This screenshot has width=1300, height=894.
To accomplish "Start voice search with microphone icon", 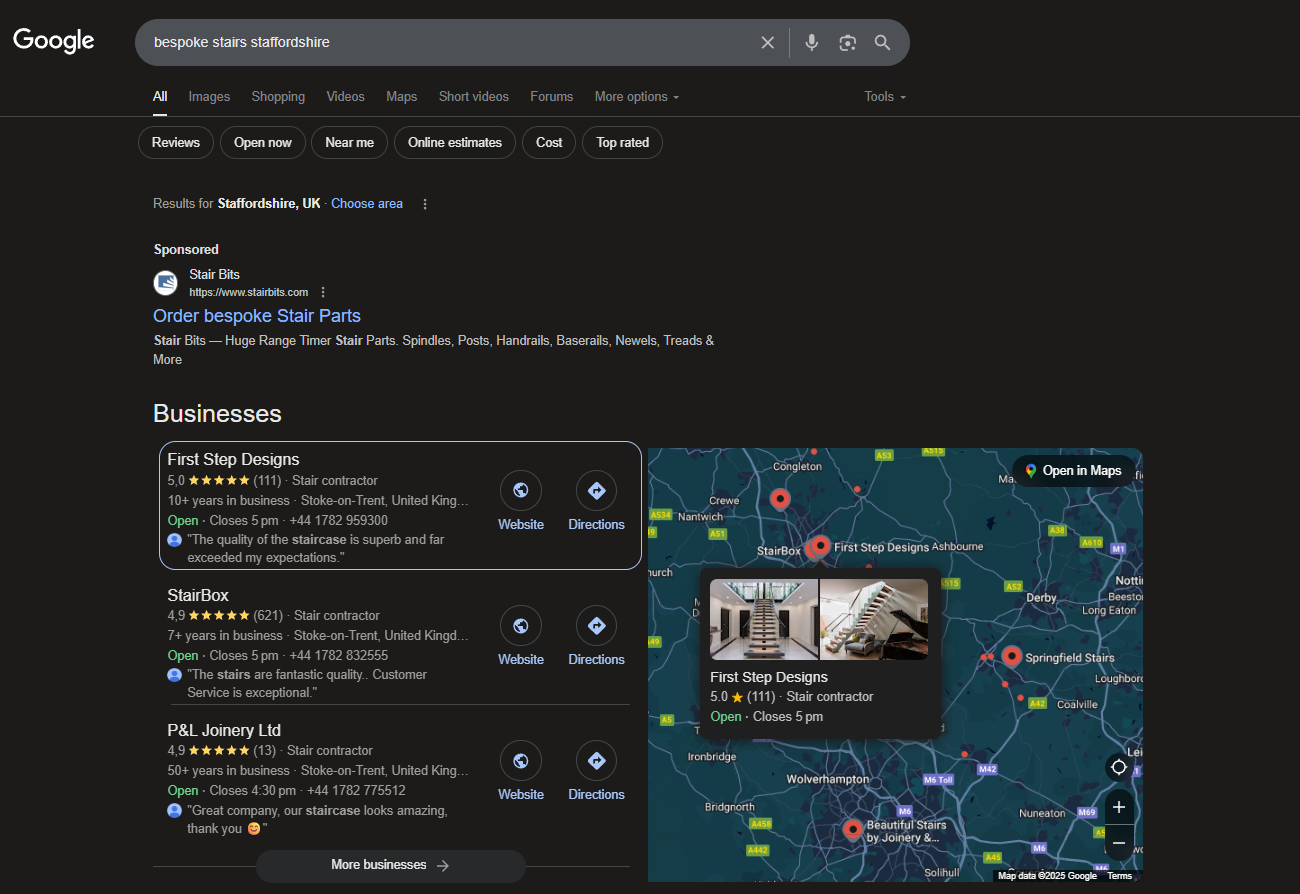I will pos(812,42).
